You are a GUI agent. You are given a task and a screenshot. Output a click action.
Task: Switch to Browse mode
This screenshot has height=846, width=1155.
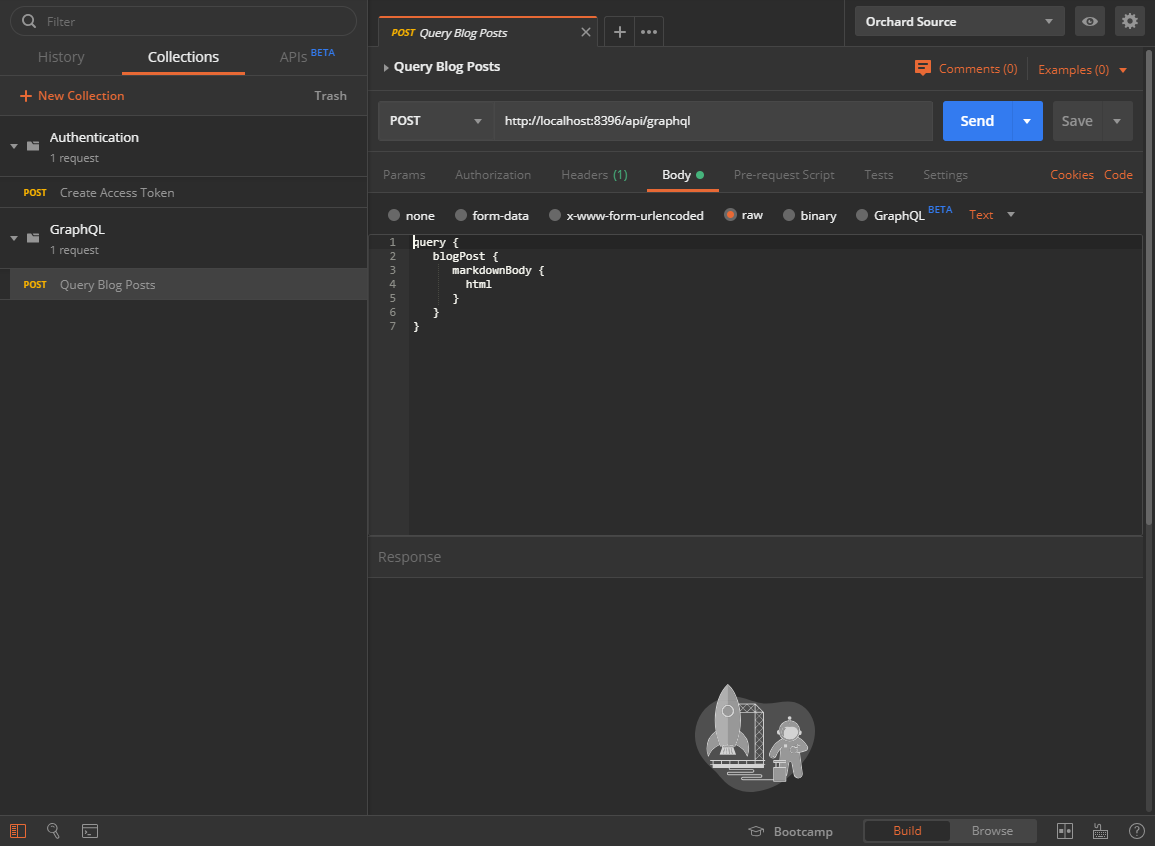[x=992, y=831]
